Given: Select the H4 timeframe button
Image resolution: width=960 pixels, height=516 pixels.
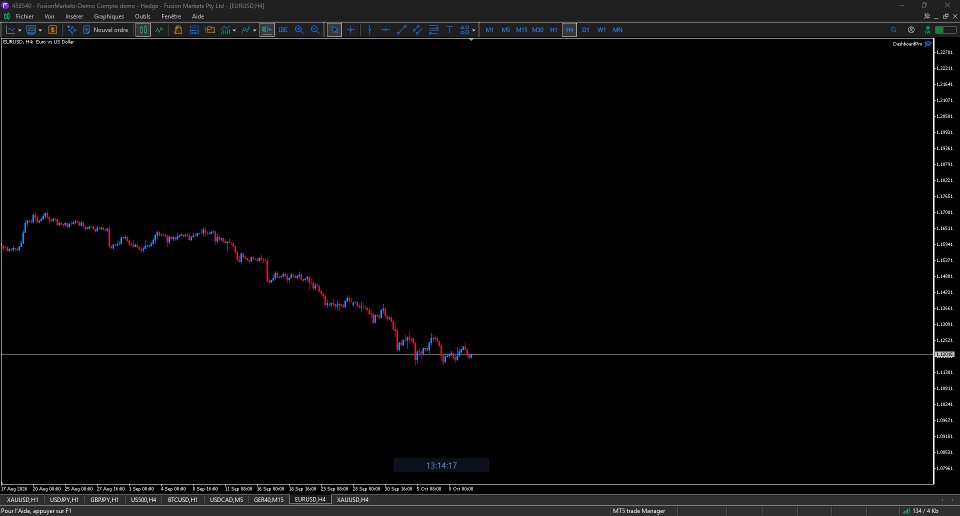Looking at the screenshot, I should (569, 29).
